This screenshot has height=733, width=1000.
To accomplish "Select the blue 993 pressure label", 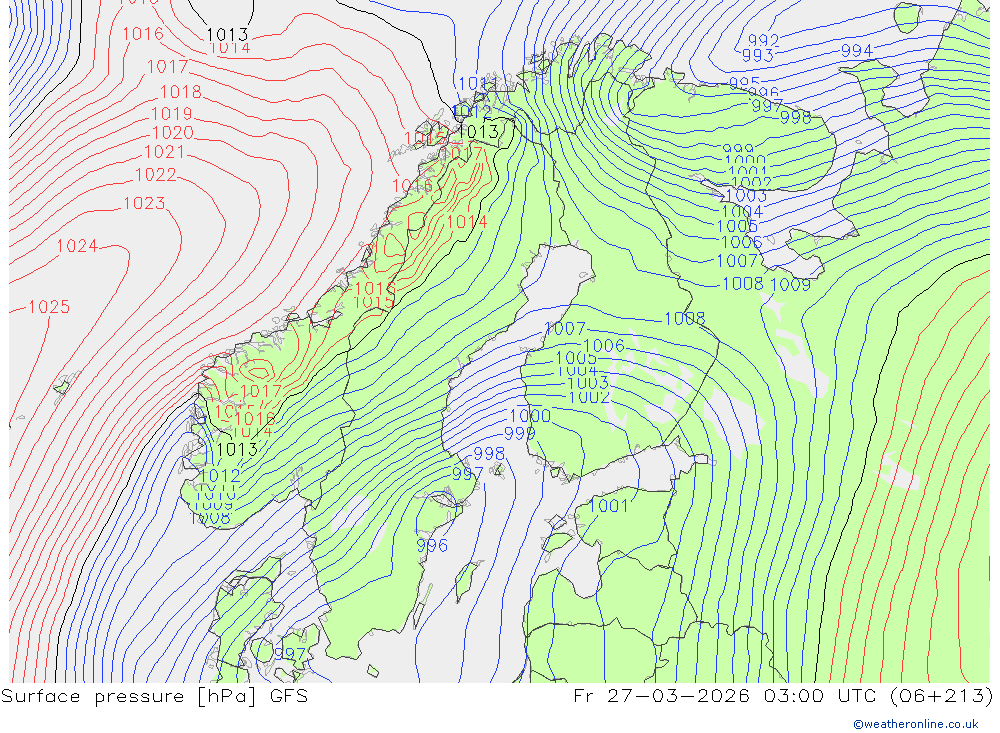I will pos(758,56).
